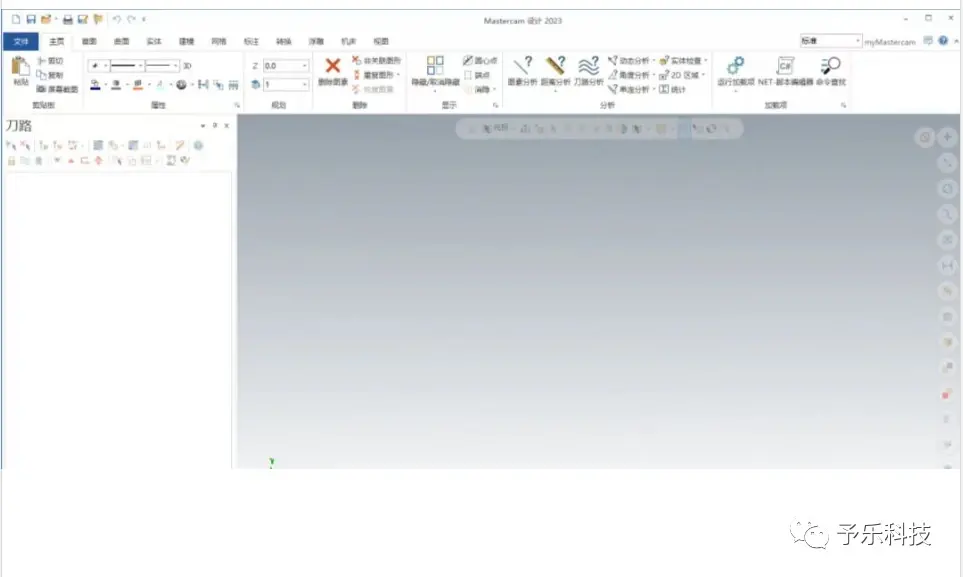Image resolution: width=963 pixels, height=577 pixels.
Task: Click the red X delete entities icon
Action: pyautogui.click(x=333, y=66)
